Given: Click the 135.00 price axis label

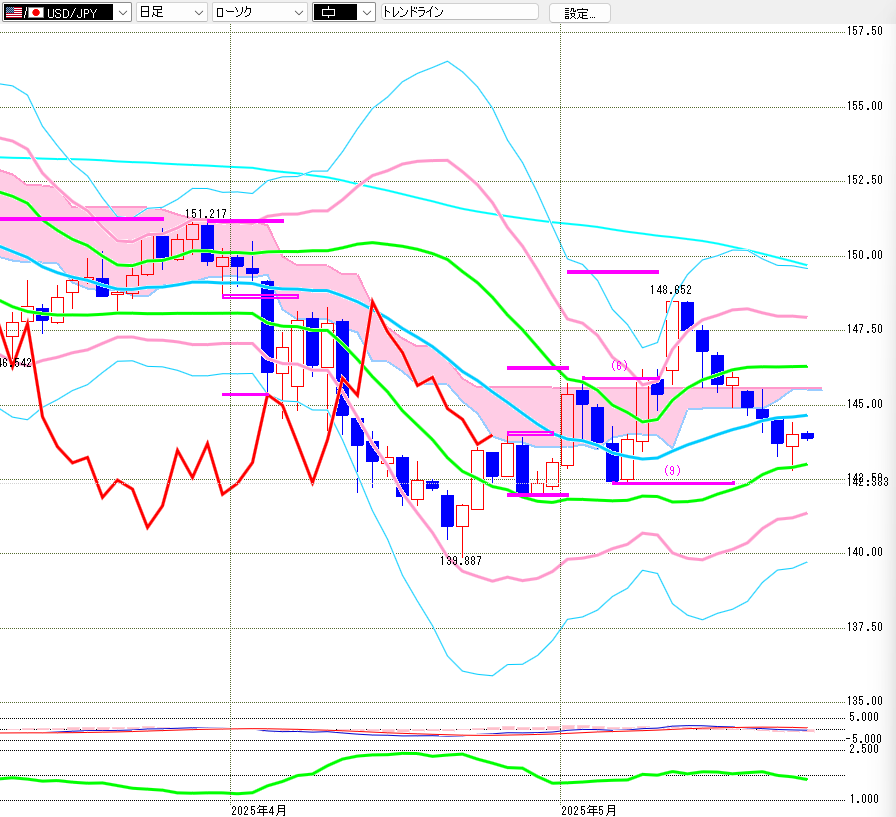Looking at the screenshot, I should (865, 701).
